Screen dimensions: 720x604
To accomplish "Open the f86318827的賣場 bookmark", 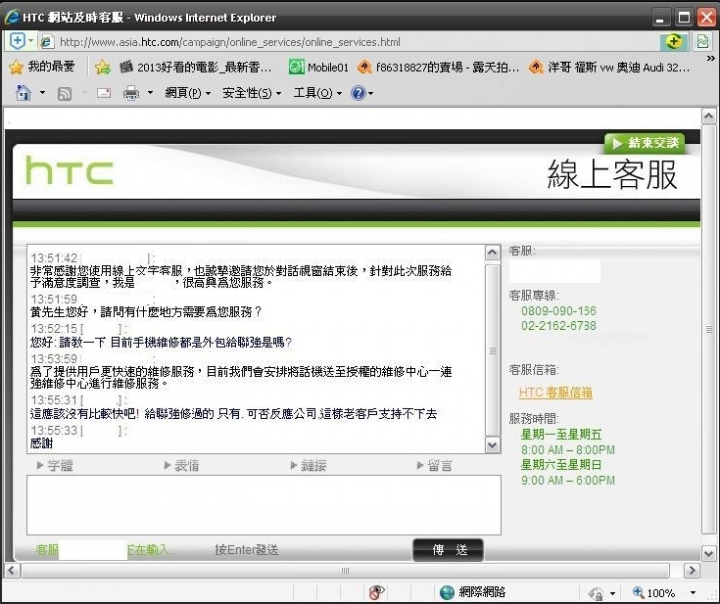I will point(439,68).
